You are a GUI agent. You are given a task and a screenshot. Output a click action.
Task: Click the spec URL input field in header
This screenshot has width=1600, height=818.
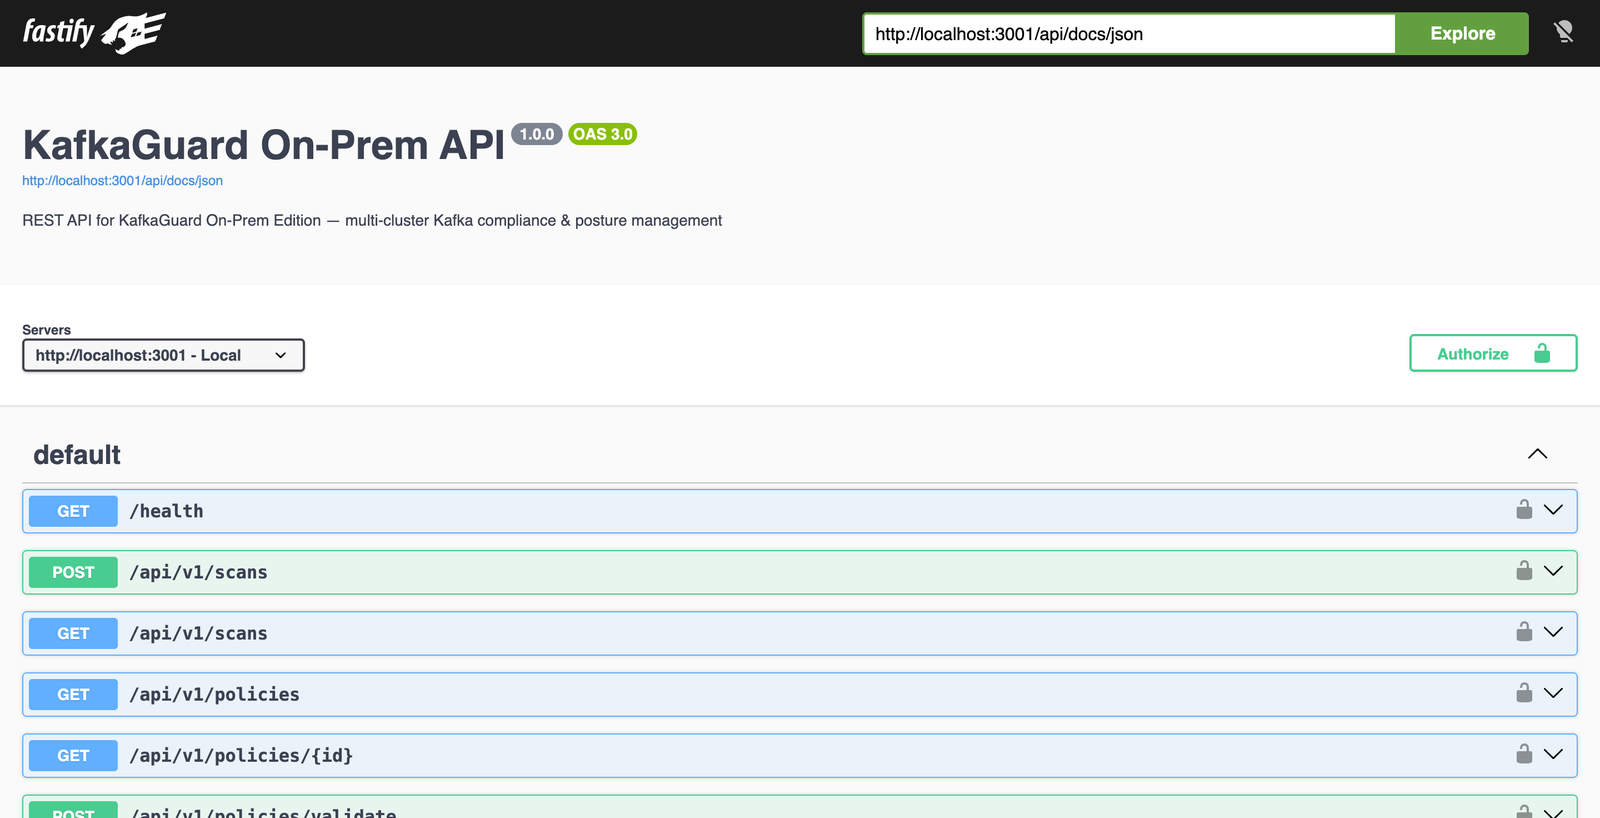(1129, 33)
